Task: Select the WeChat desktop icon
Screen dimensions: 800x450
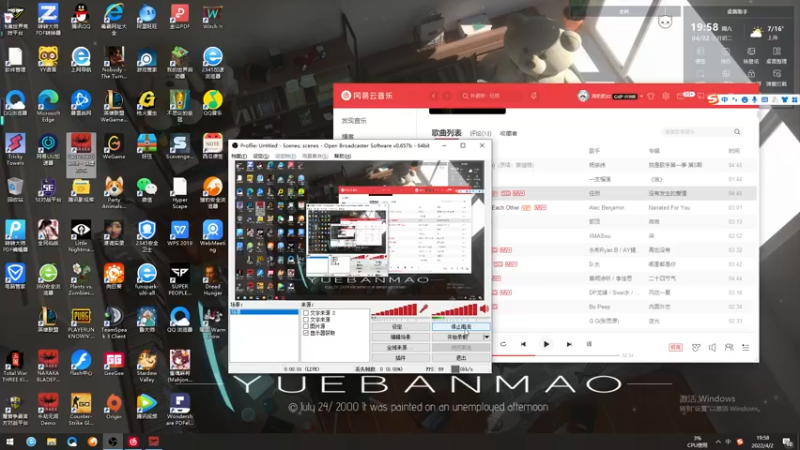Action: (146, 190)
